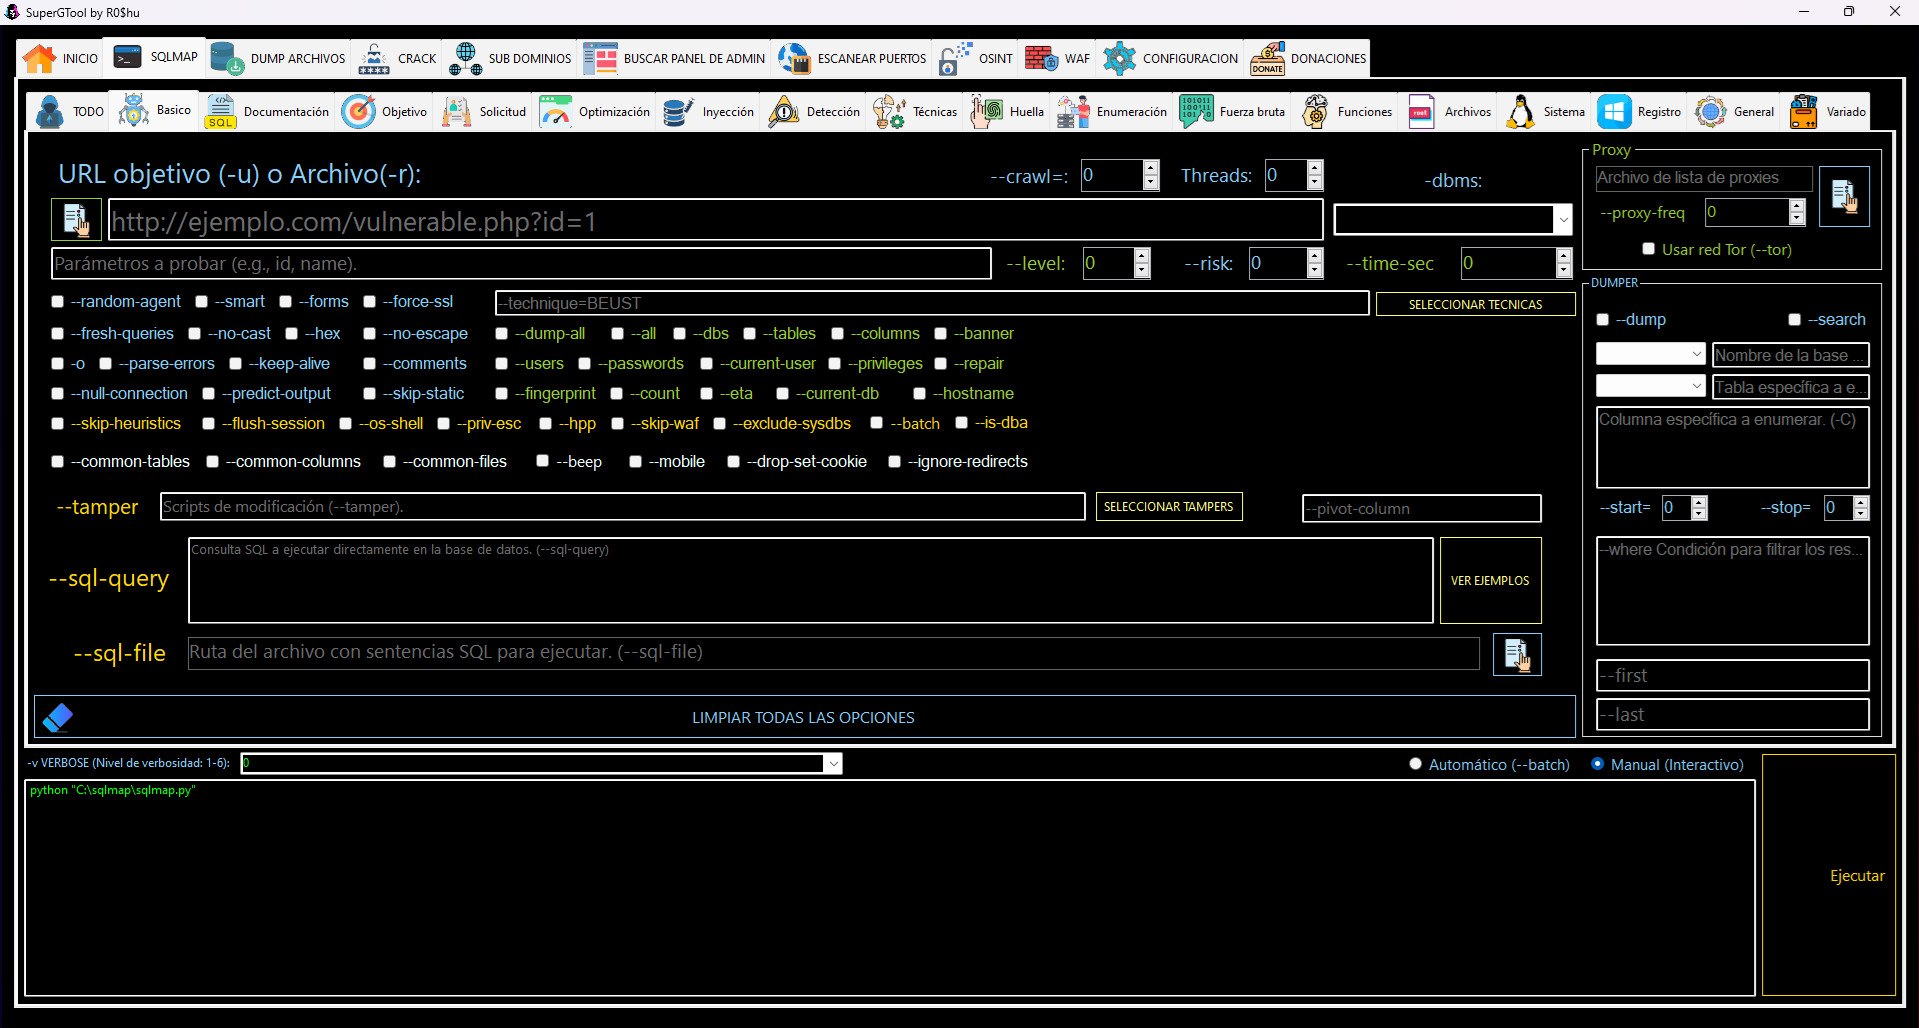Expand the verbose level dropdown
Image resolution: width=1919 pixels, height=1028 pixels.
tap(832, 764)
